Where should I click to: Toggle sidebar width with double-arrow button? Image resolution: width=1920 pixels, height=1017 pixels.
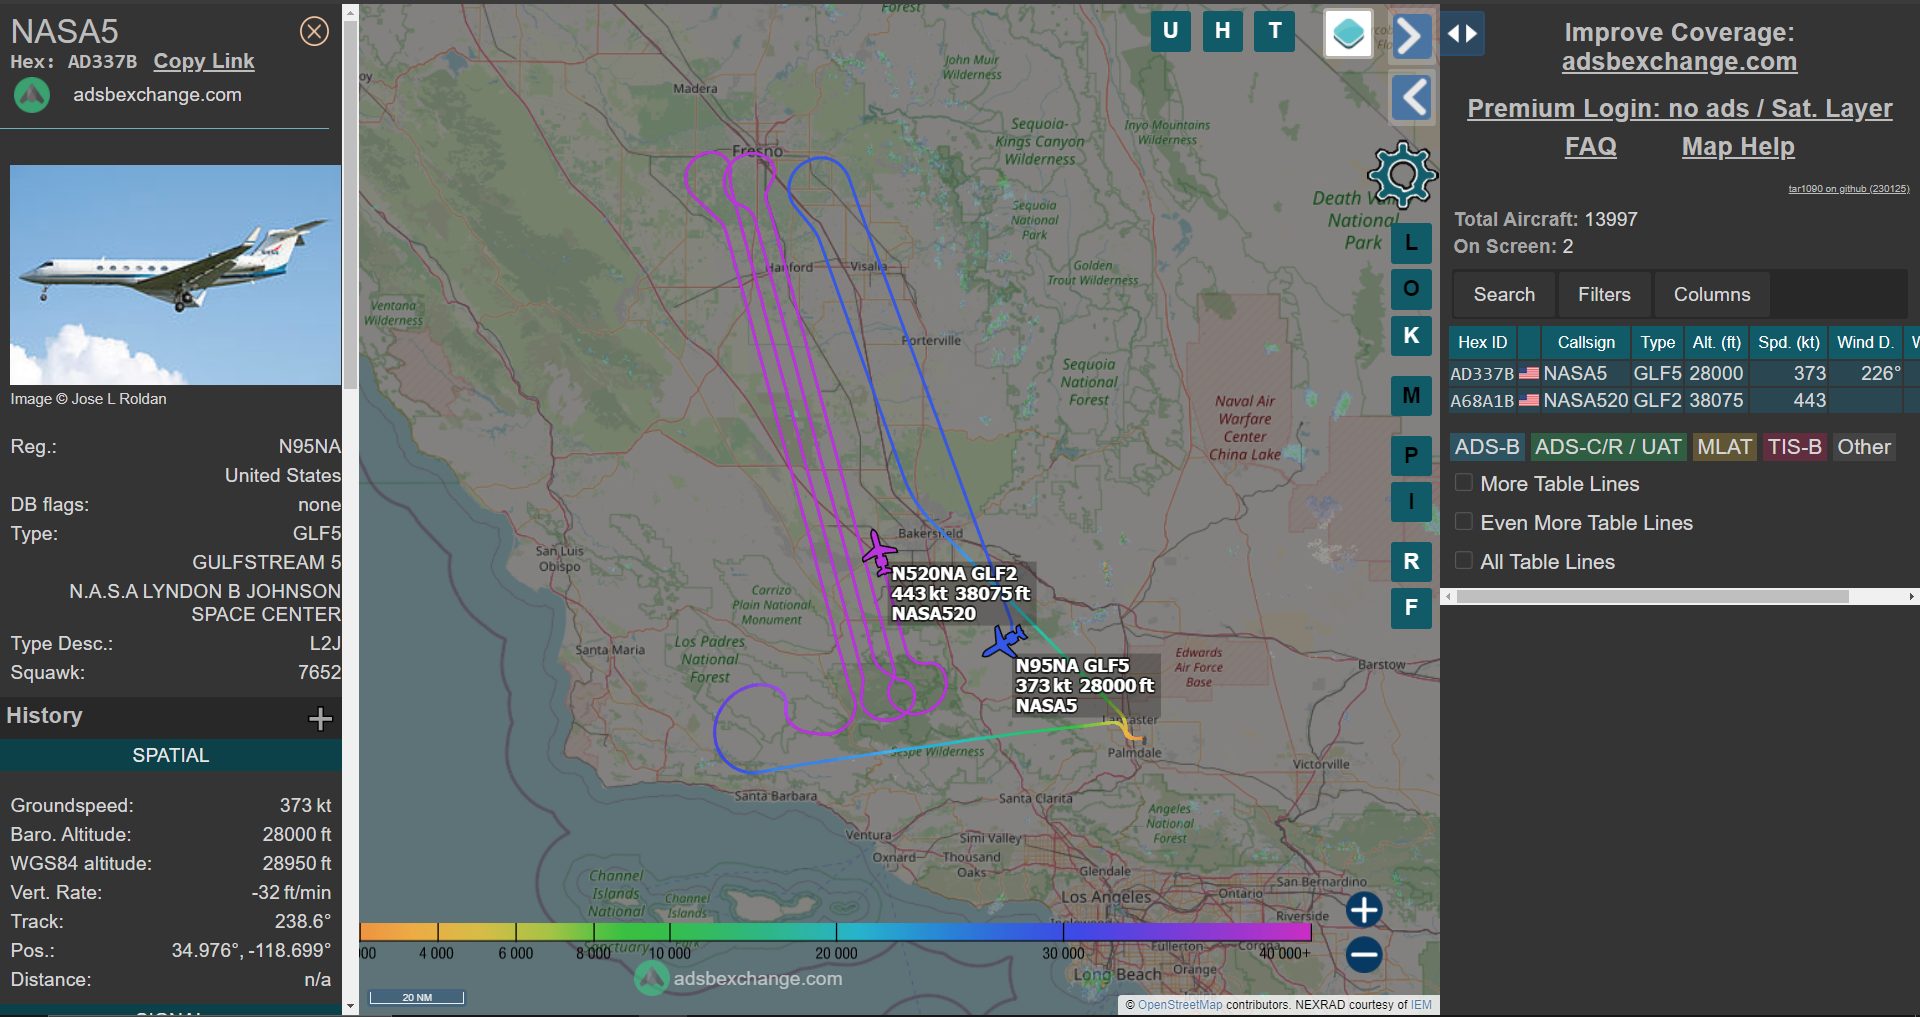click(x=1462, y=34)
